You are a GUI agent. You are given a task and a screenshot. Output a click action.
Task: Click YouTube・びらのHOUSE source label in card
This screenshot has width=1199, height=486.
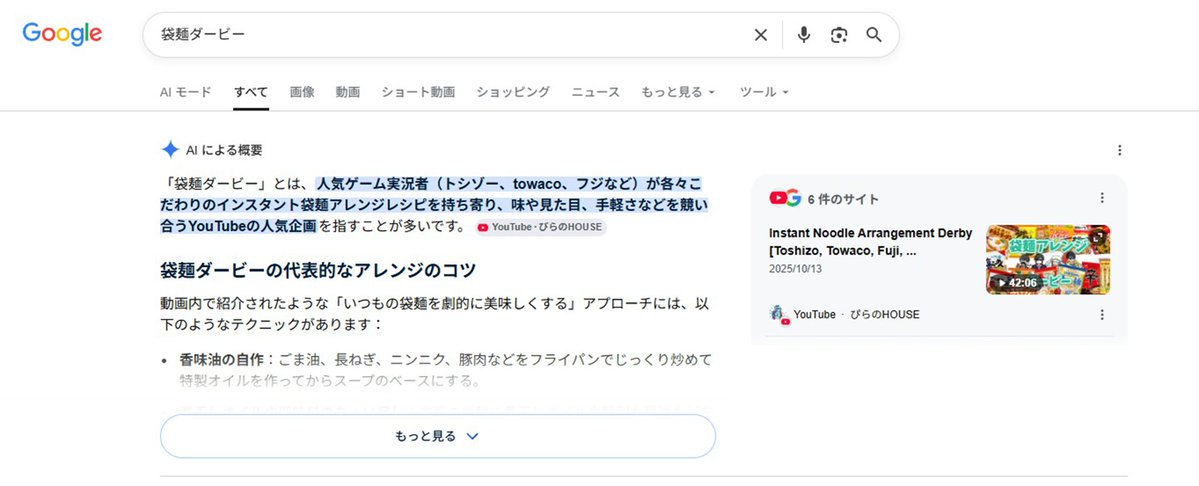pyautogui.click(x=856, y=315)
